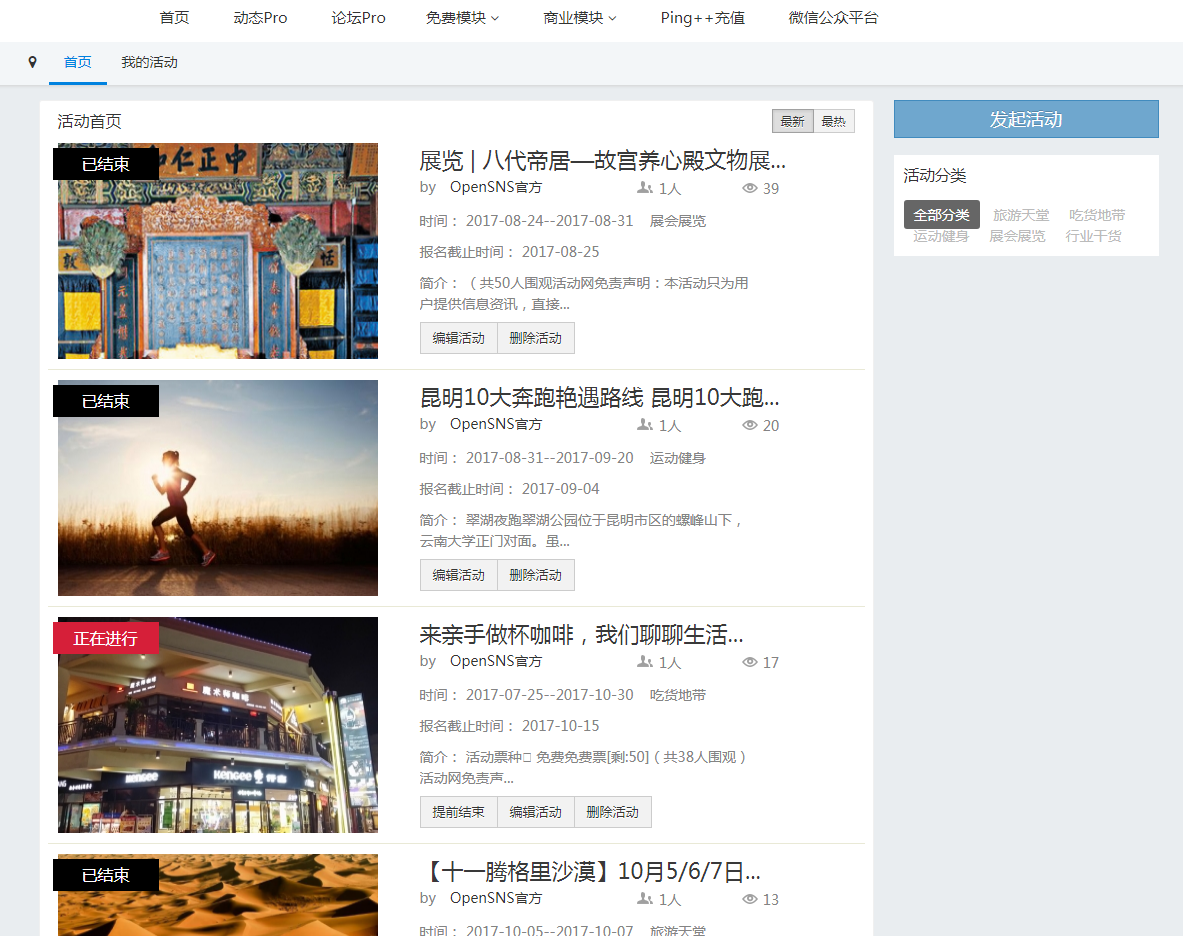Click date text 2017-08-24--2017-08-31

coord(549,221)
